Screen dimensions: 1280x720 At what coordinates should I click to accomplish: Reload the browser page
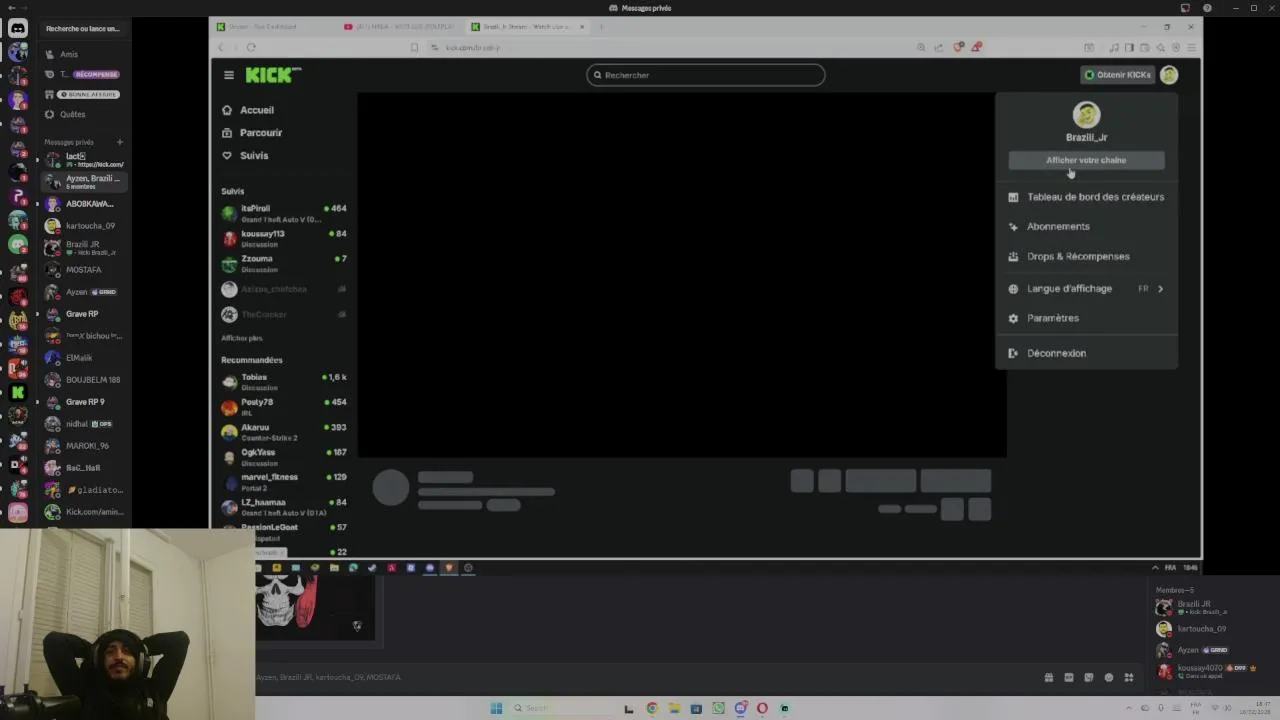click(251, 47)
